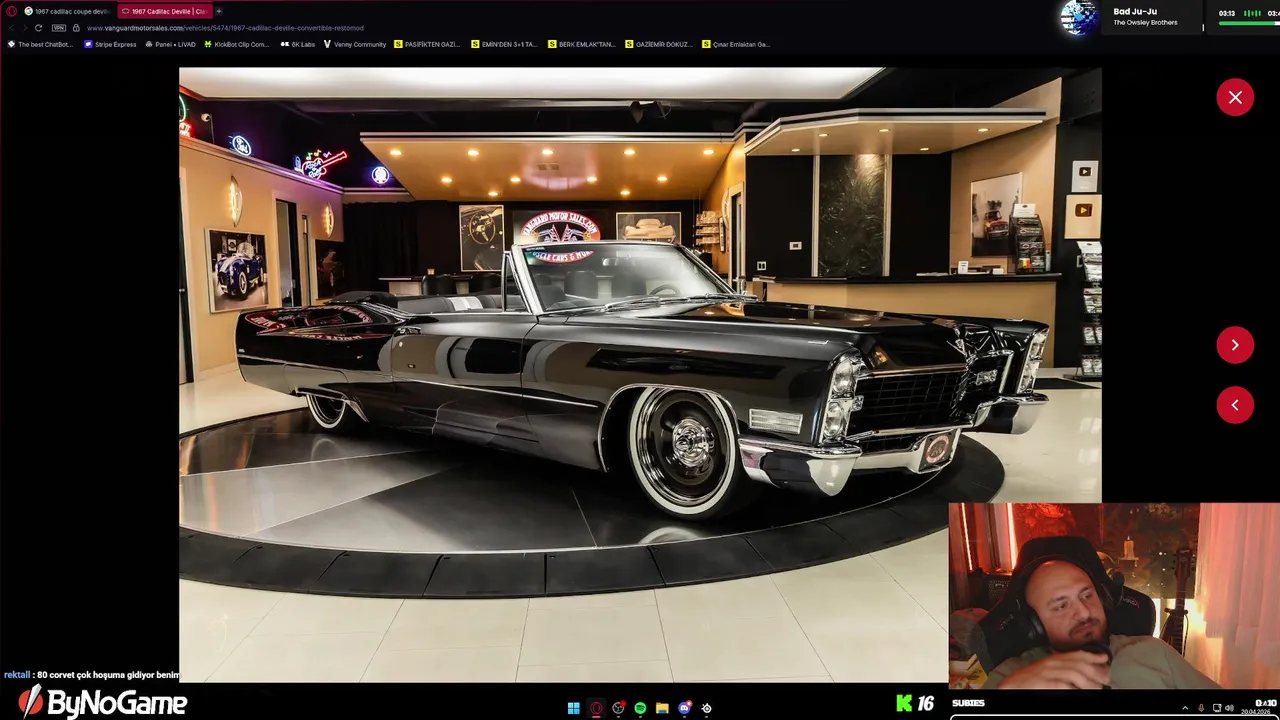Open the 'GAZİEMİR DOKUZ...' bookmark
The width and height of the screenshot is (1280, 720).
click(x=658, y=44)
